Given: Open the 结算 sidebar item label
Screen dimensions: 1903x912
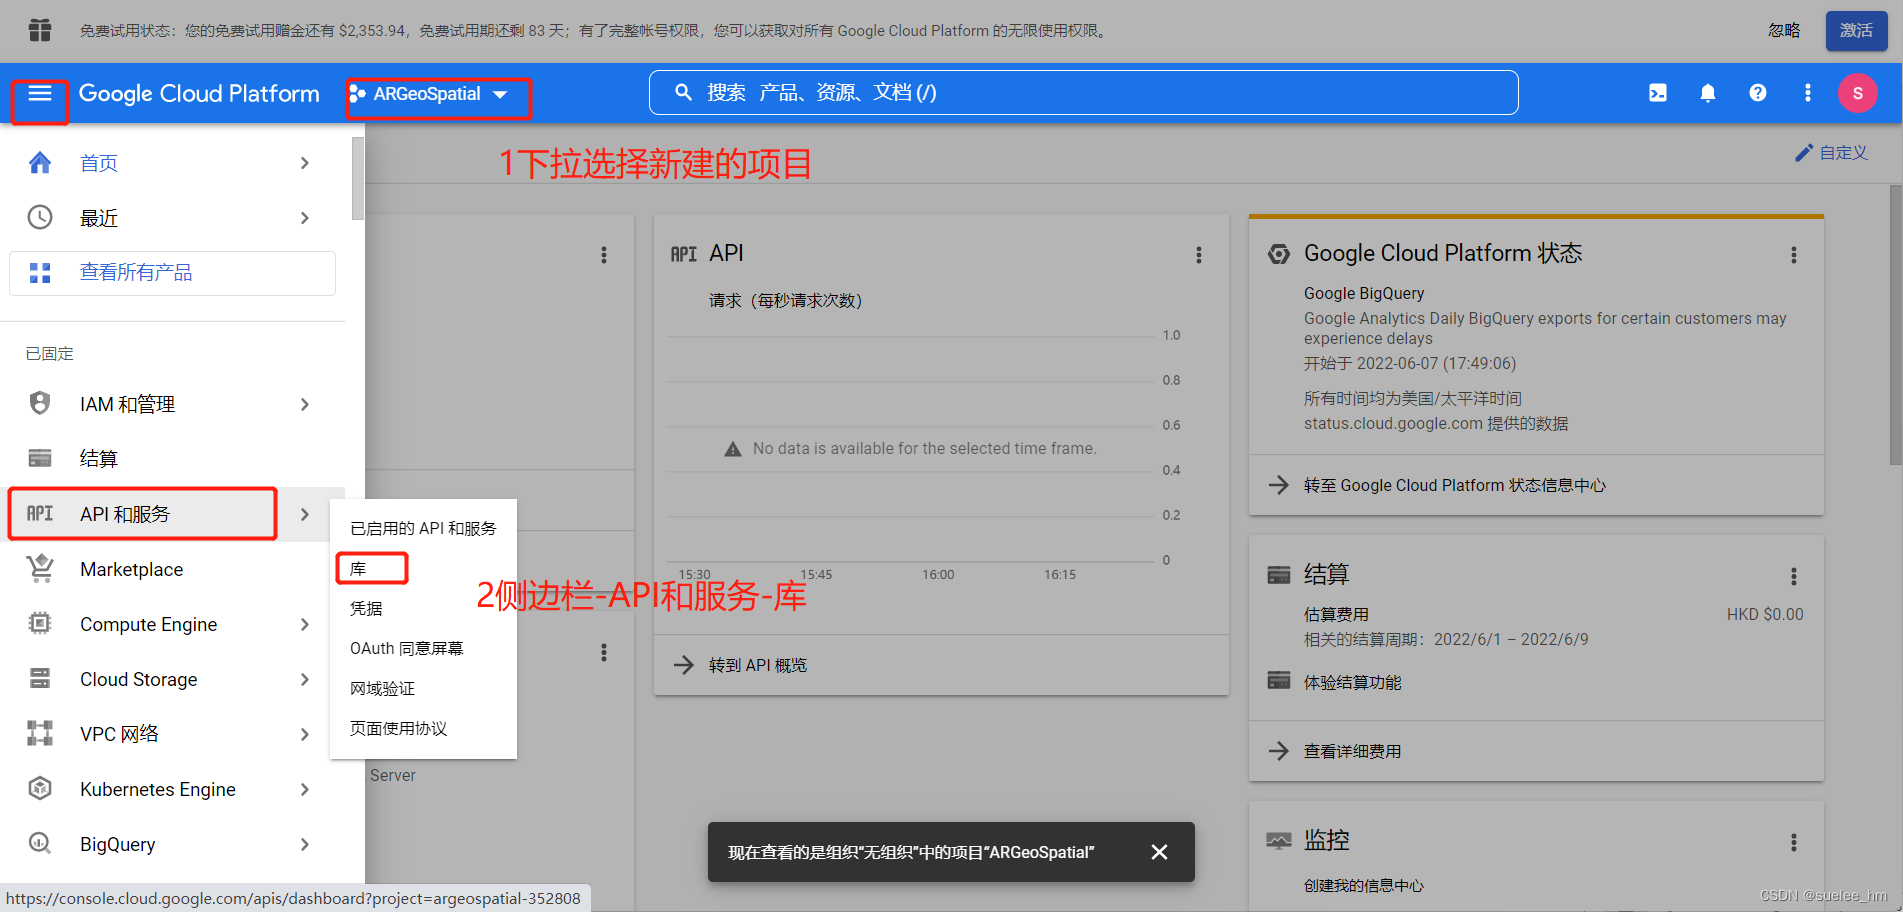Looking at the screenshot, I should tap(98, 459).
